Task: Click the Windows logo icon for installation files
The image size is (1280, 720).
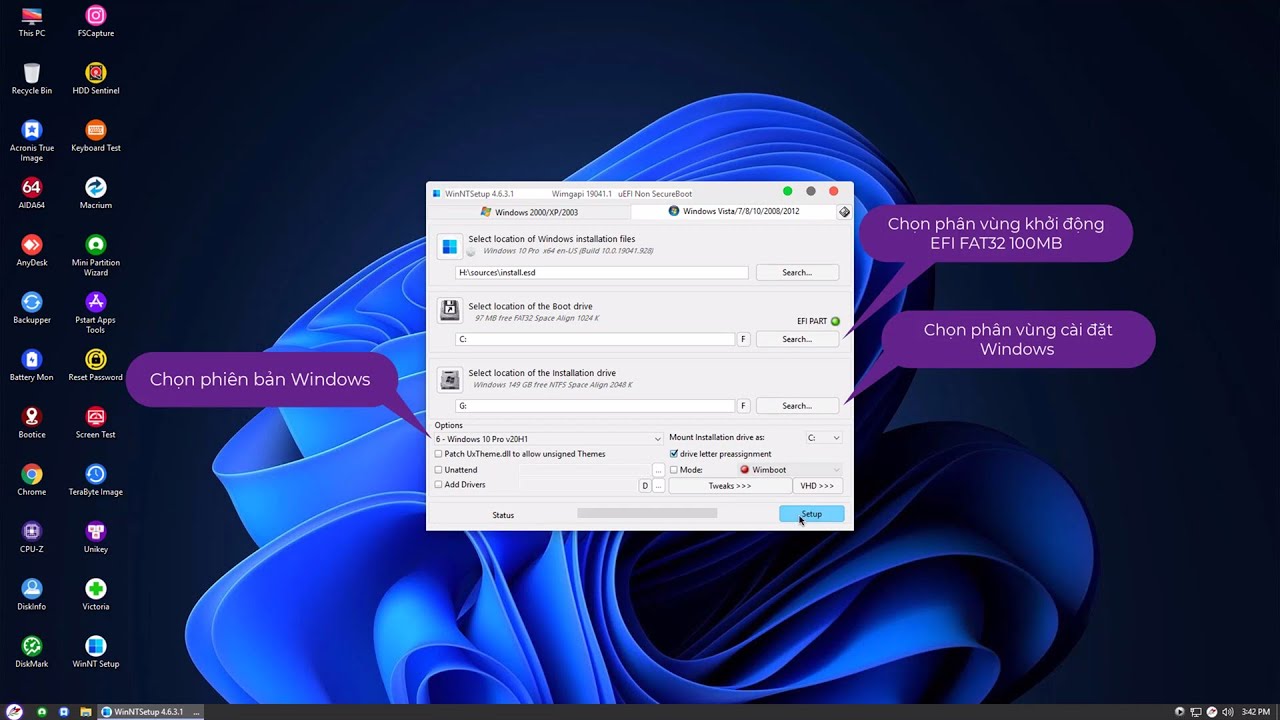Action: pos(450,245)
